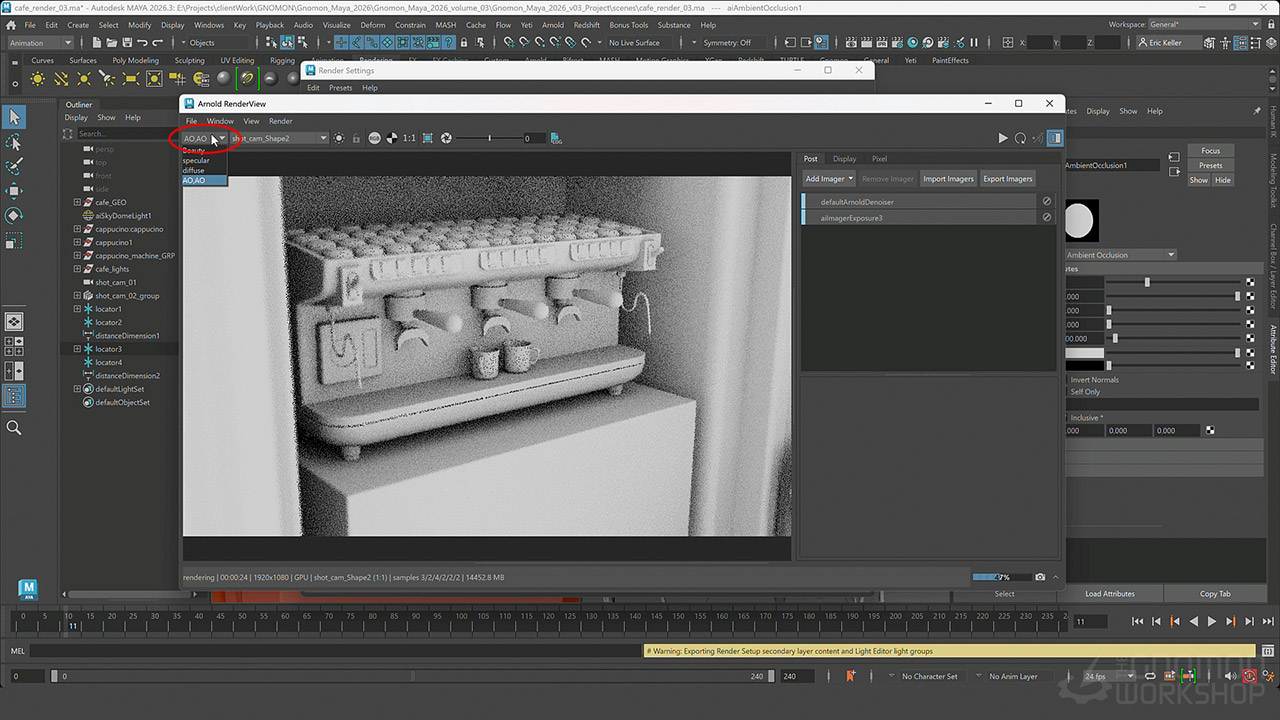Screen dimensions: 1280x720
Task: Open the script editor icon beside the warning line
Action: click(1269, 650)
